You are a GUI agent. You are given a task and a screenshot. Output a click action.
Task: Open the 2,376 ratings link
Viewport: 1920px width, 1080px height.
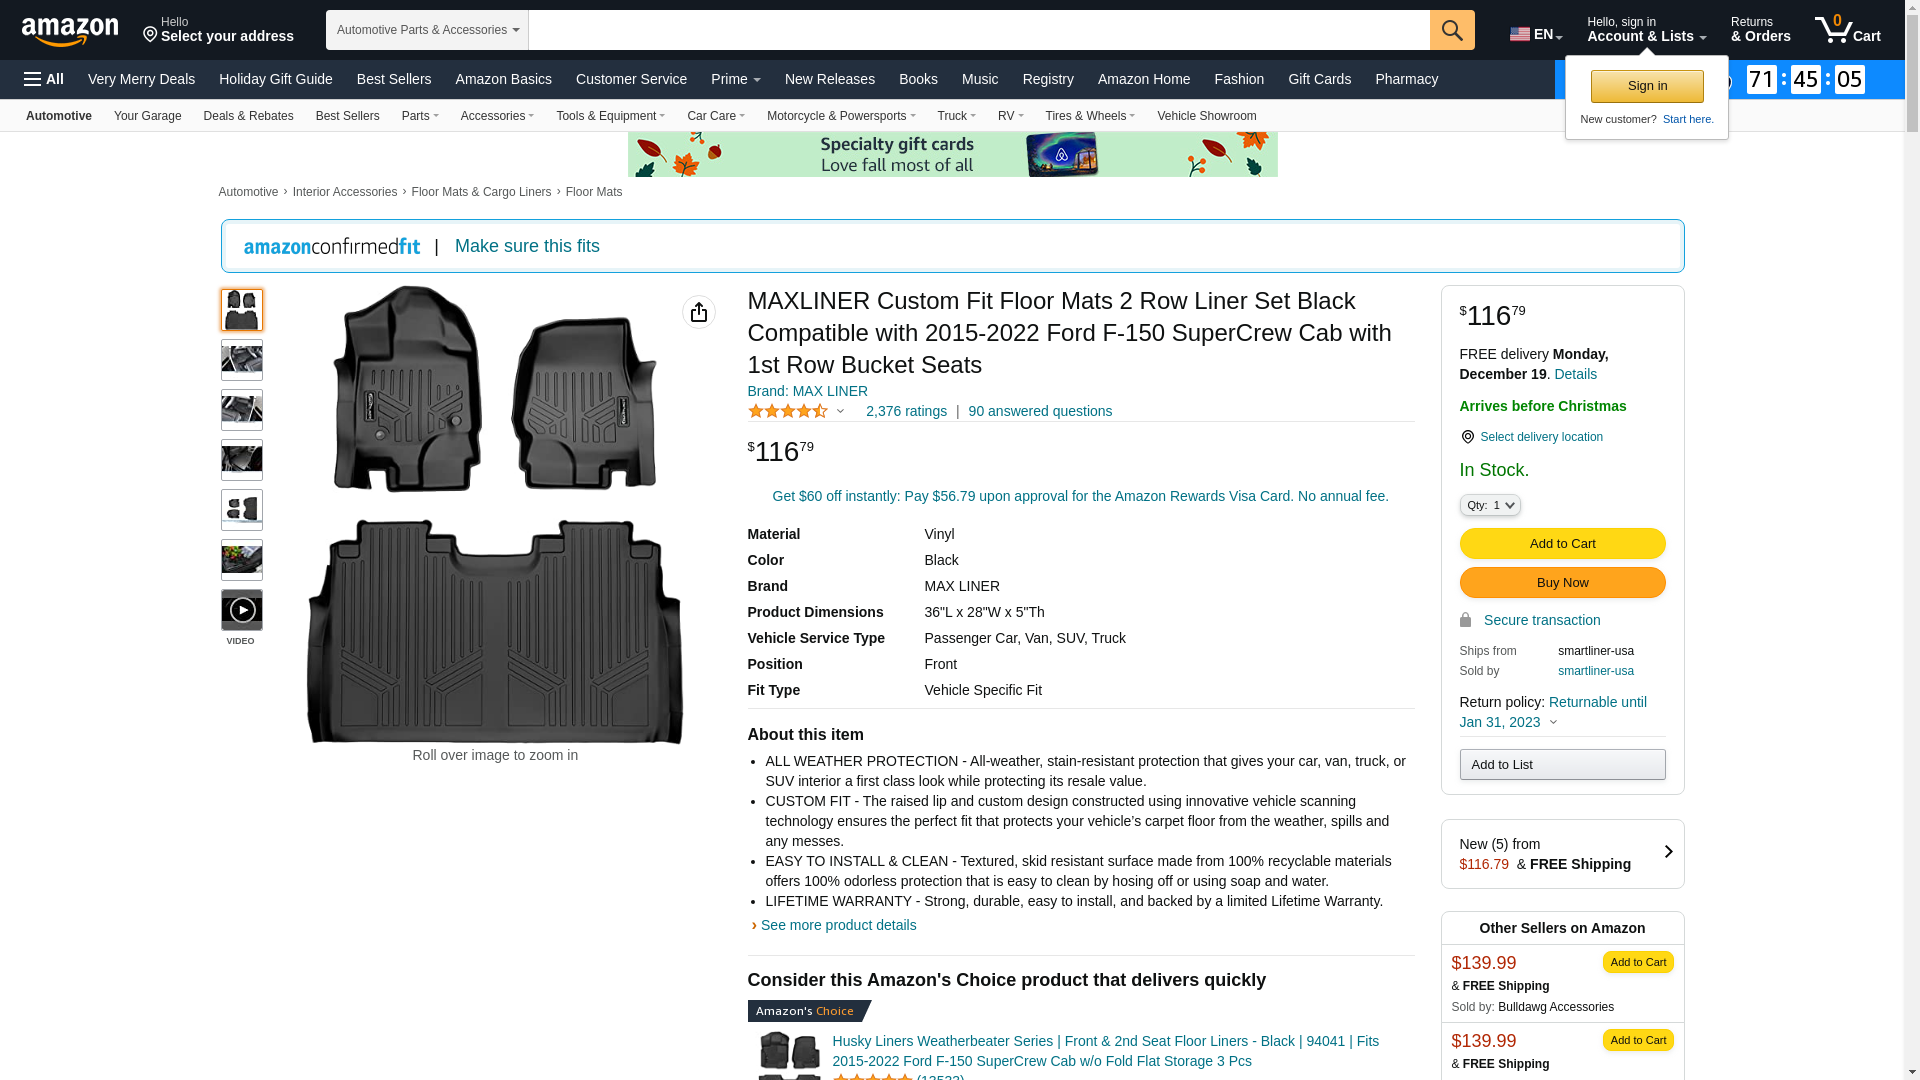pyautogui.click(x=905, y=411)
